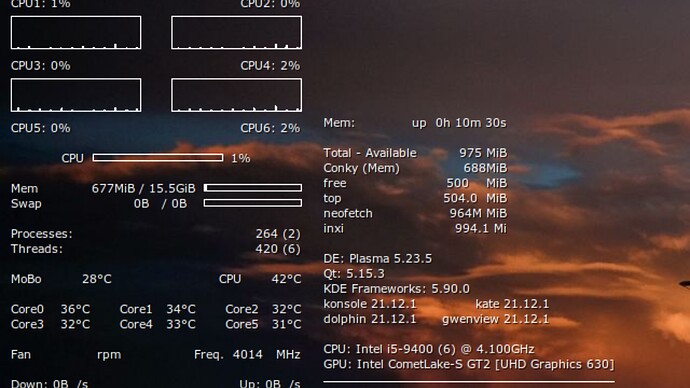Screen dimensions: 690x388
Task: Click the '964M MiB' value
Action: 478,213
